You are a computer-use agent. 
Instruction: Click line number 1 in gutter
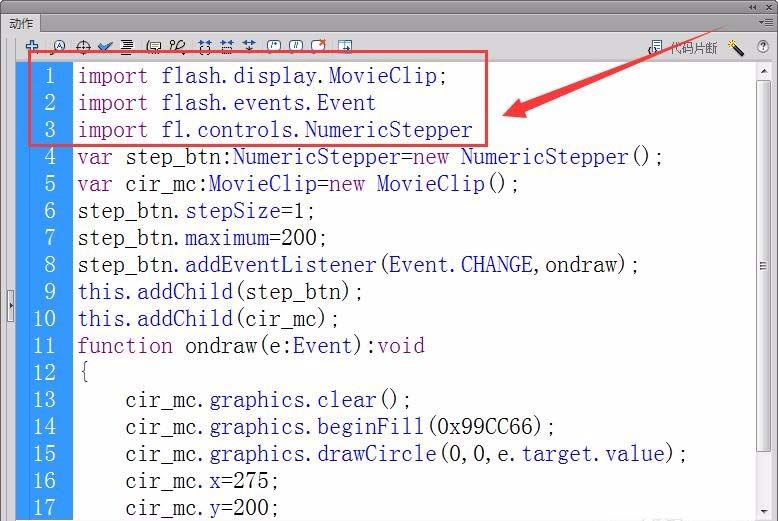50,76
